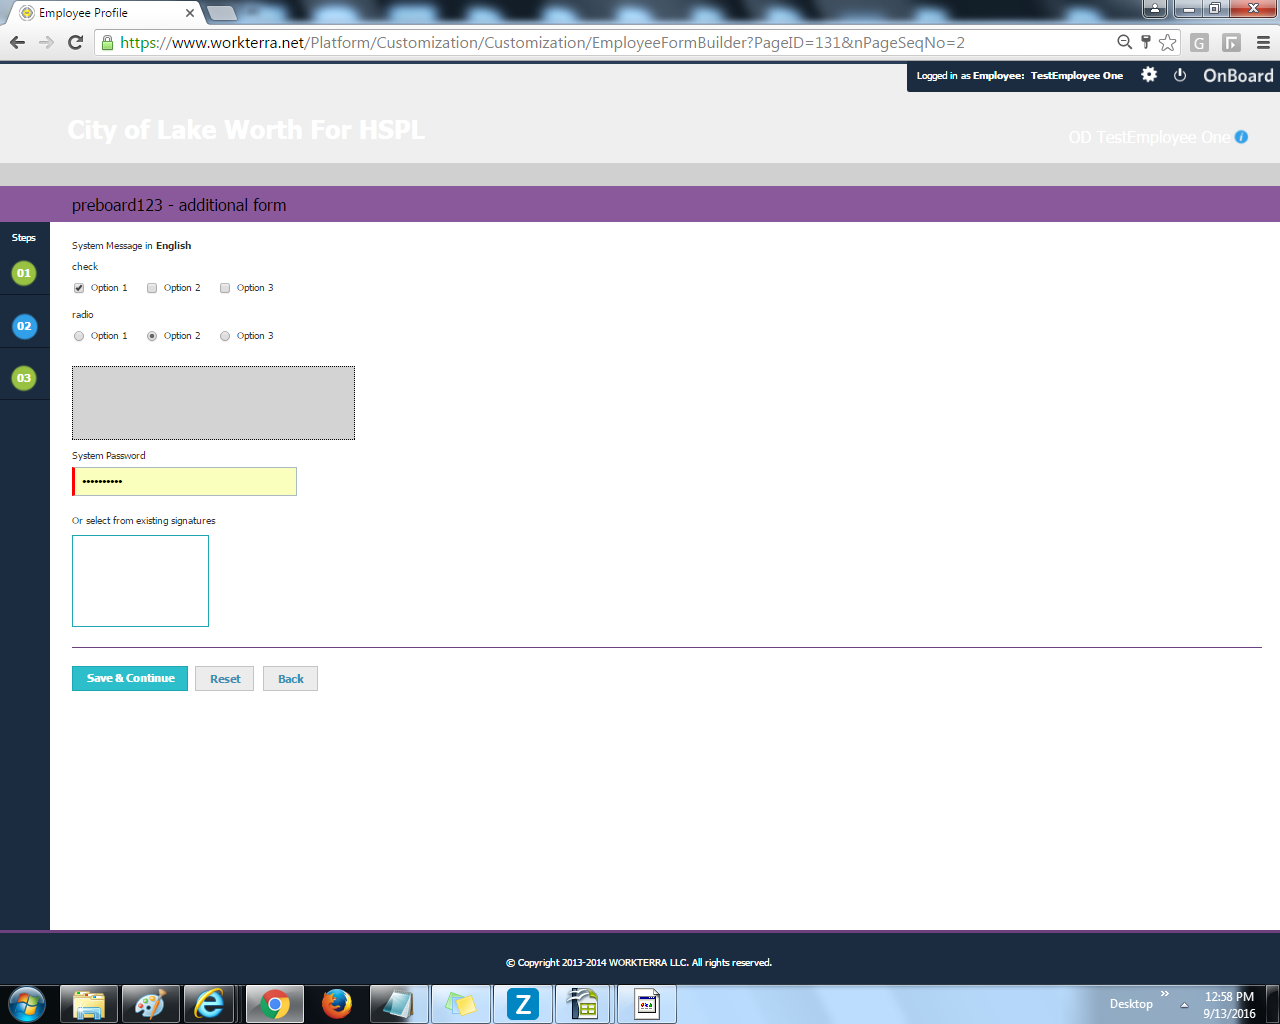Click the settings gear icon in header

[1149, 75]
